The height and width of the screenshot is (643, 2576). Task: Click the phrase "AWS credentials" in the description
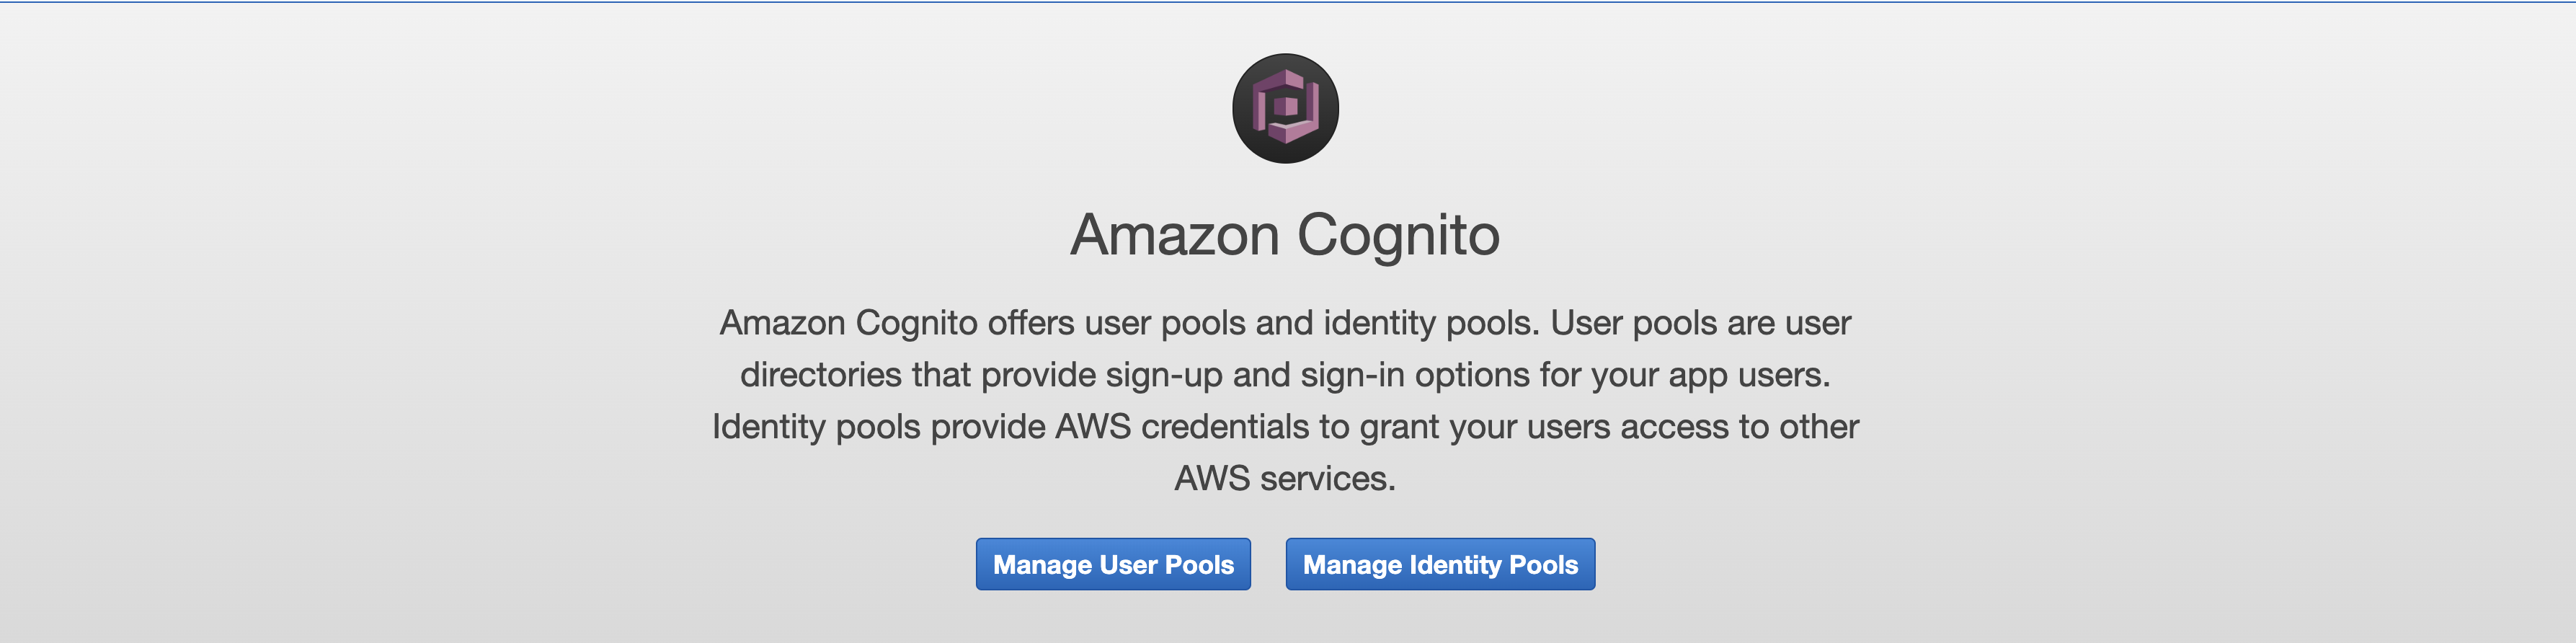pyautogui.click(x=1182, y=427)
